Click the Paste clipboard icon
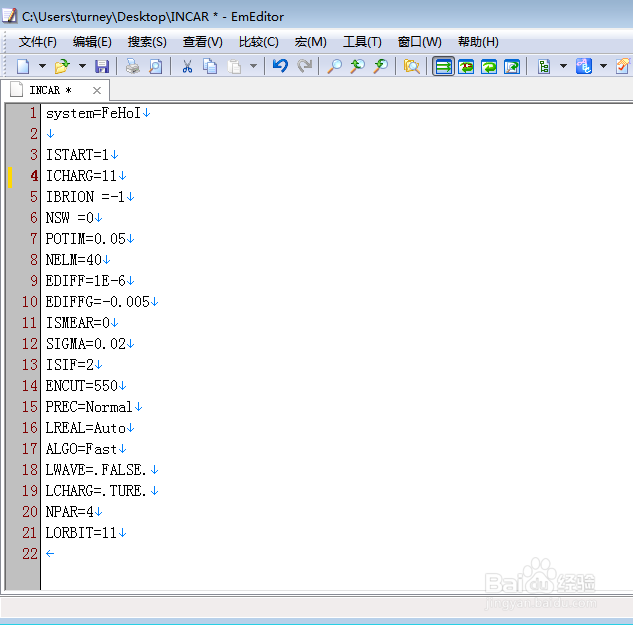 point(234,66)
